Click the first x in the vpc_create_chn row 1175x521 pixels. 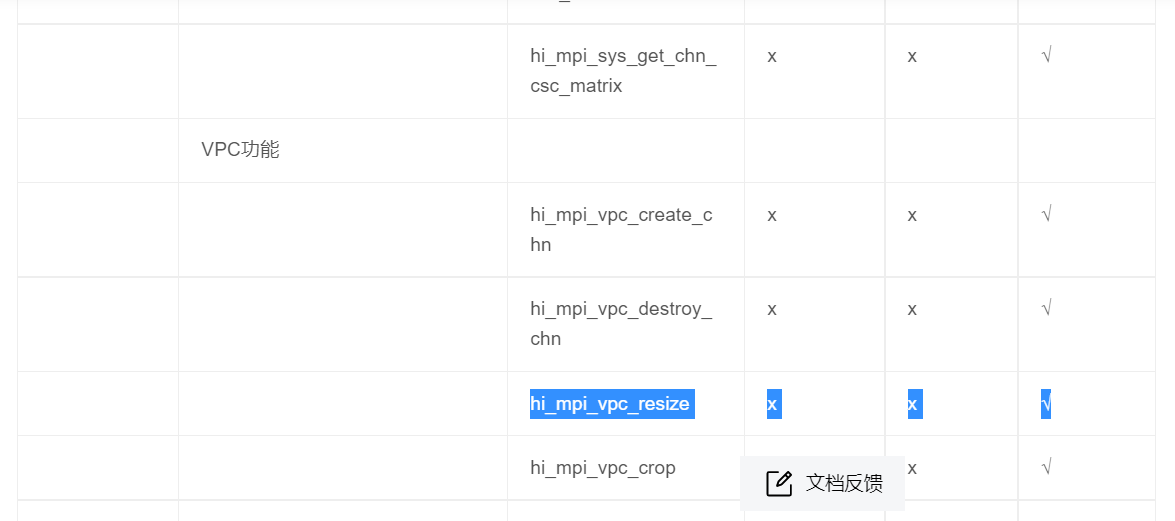point(772,216)
